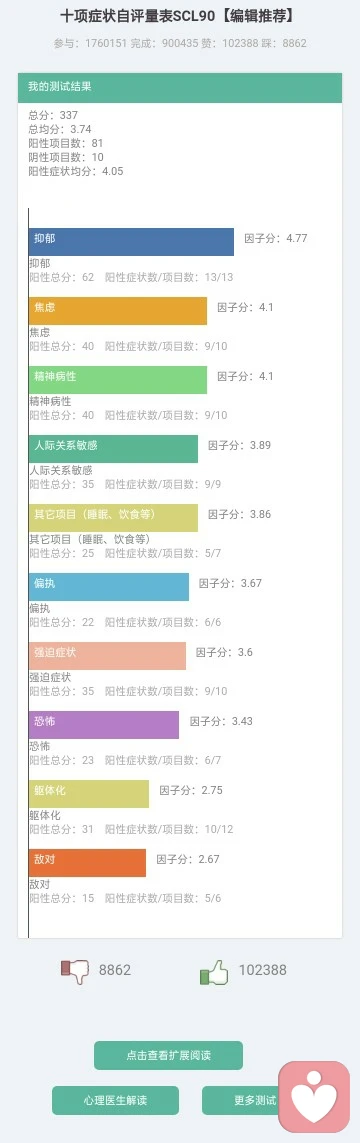Select 心理医生解读 button
Screen dimensions: 360x1143
point(115,1101)
